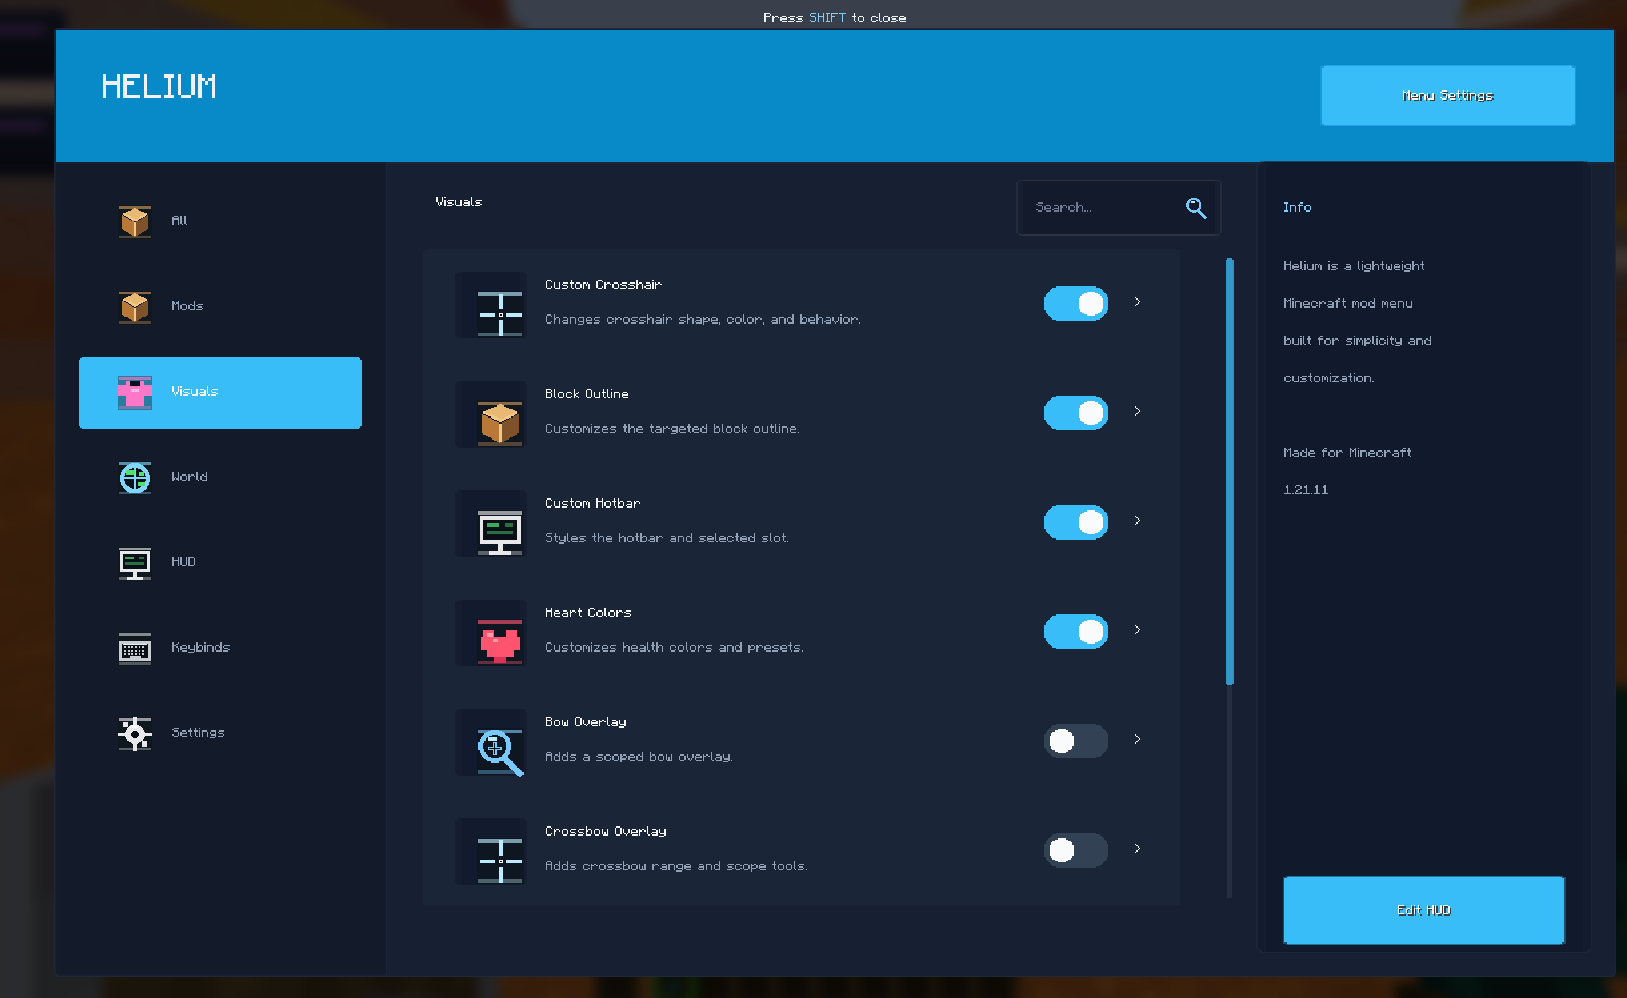Click the Heart Colors title

click(588, 613)
